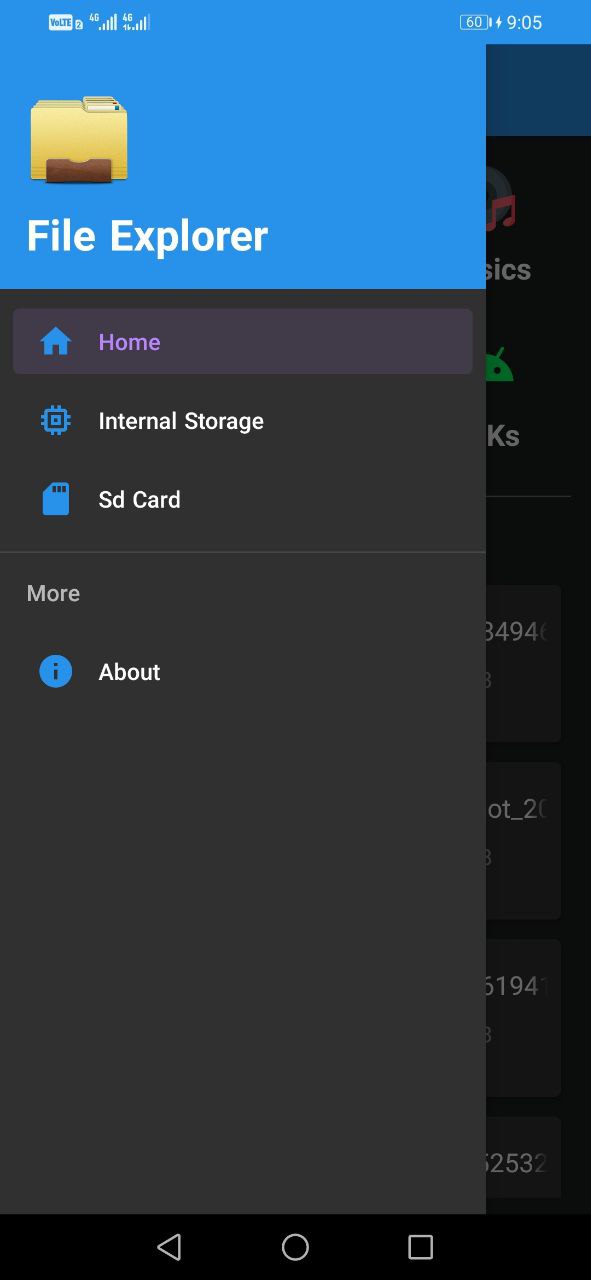This screenshot has width=591, height=1280.
Task: Tap the Android back navigation button
Action: [x=169, y=1247]
